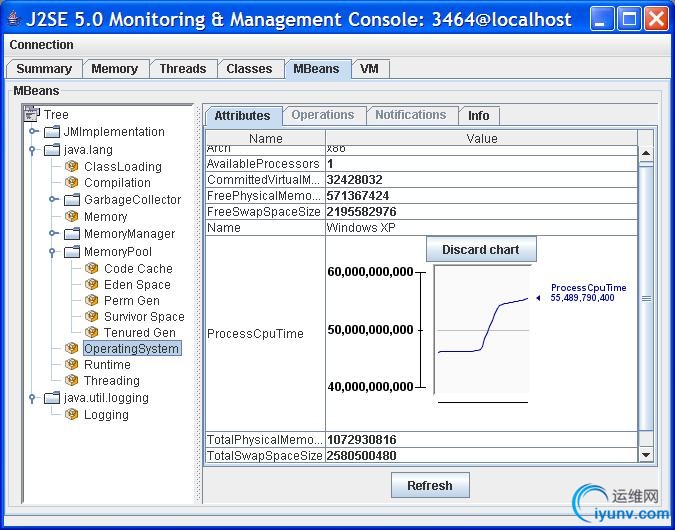Click the Name column header
Screen dimensions: 675x530
[x=266, y=139]
